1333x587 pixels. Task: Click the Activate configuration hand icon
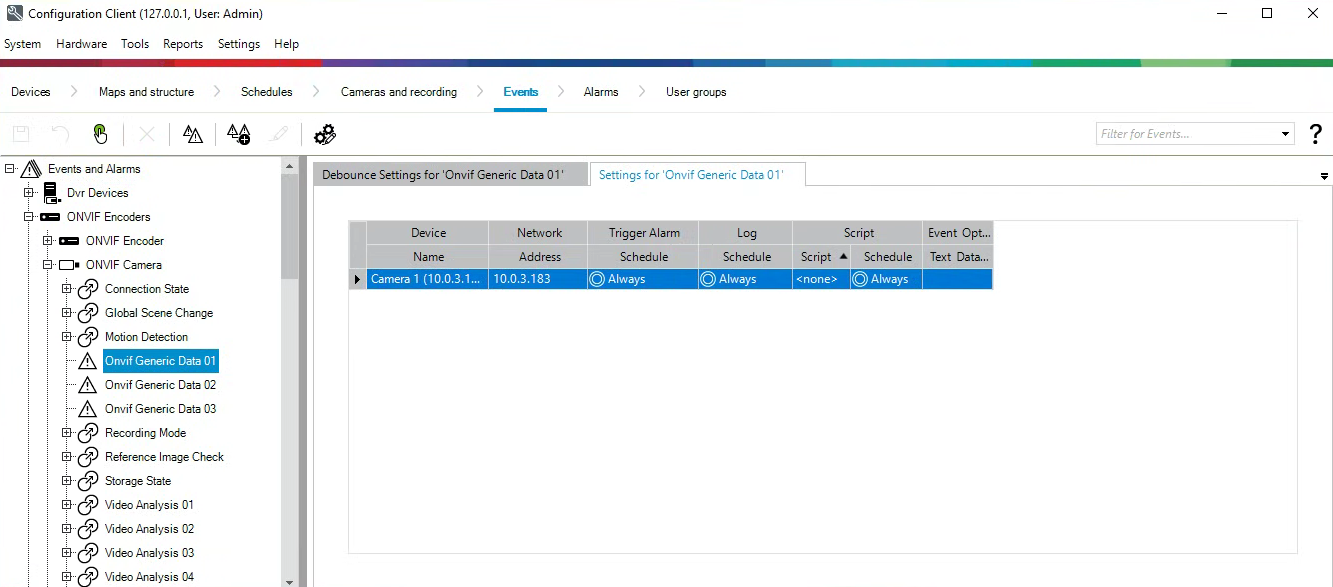pos(100,134)
